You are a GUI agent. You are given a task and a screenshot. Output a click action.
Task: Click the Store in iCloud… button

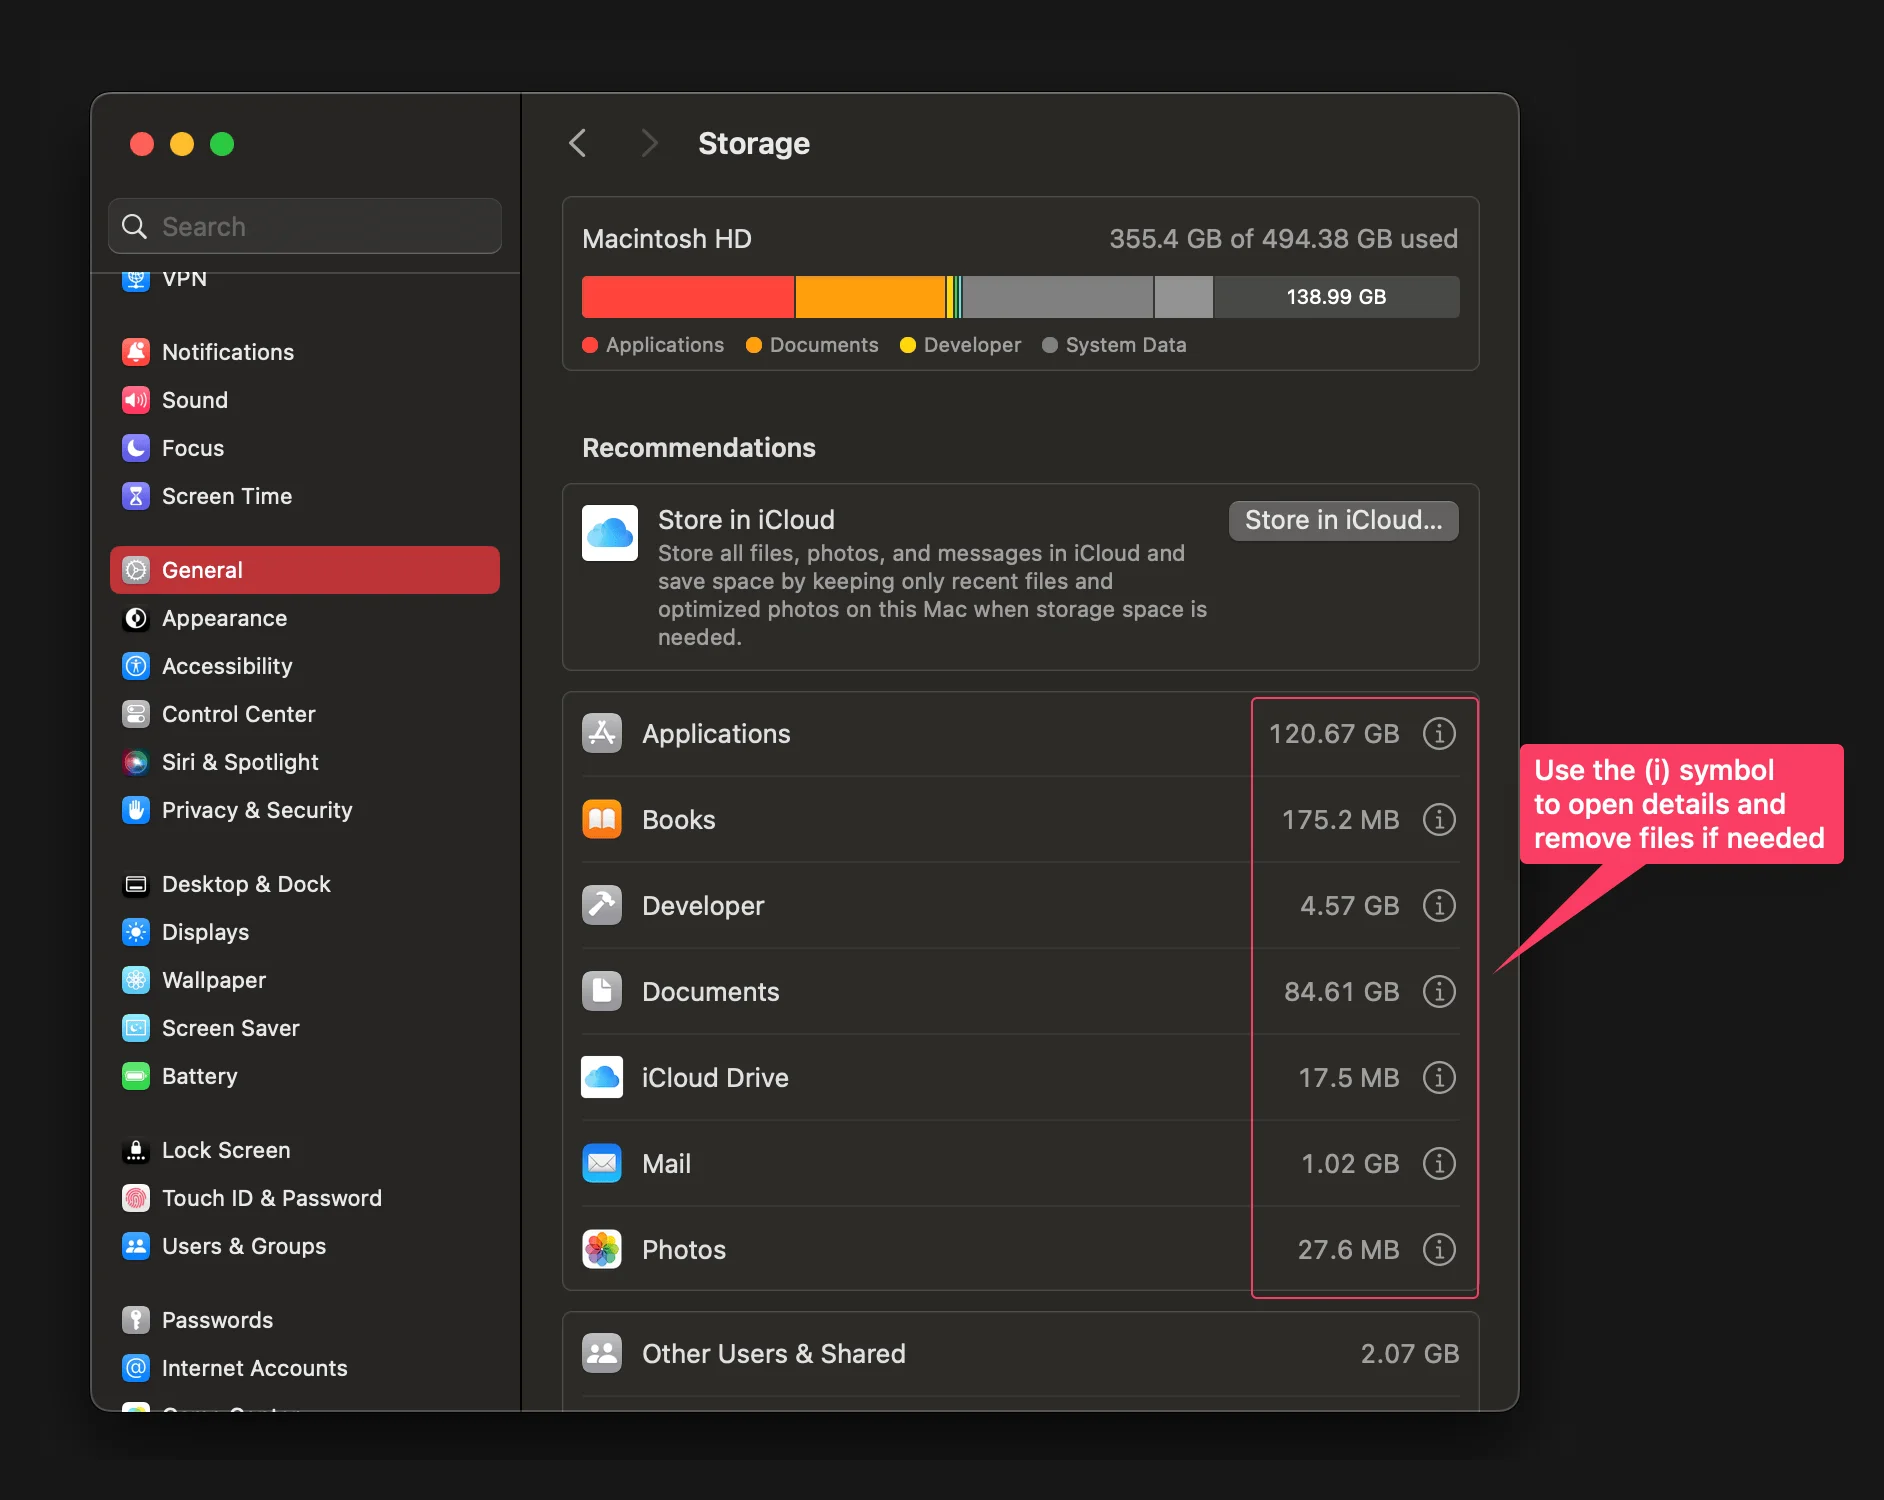click(1343, 520)
